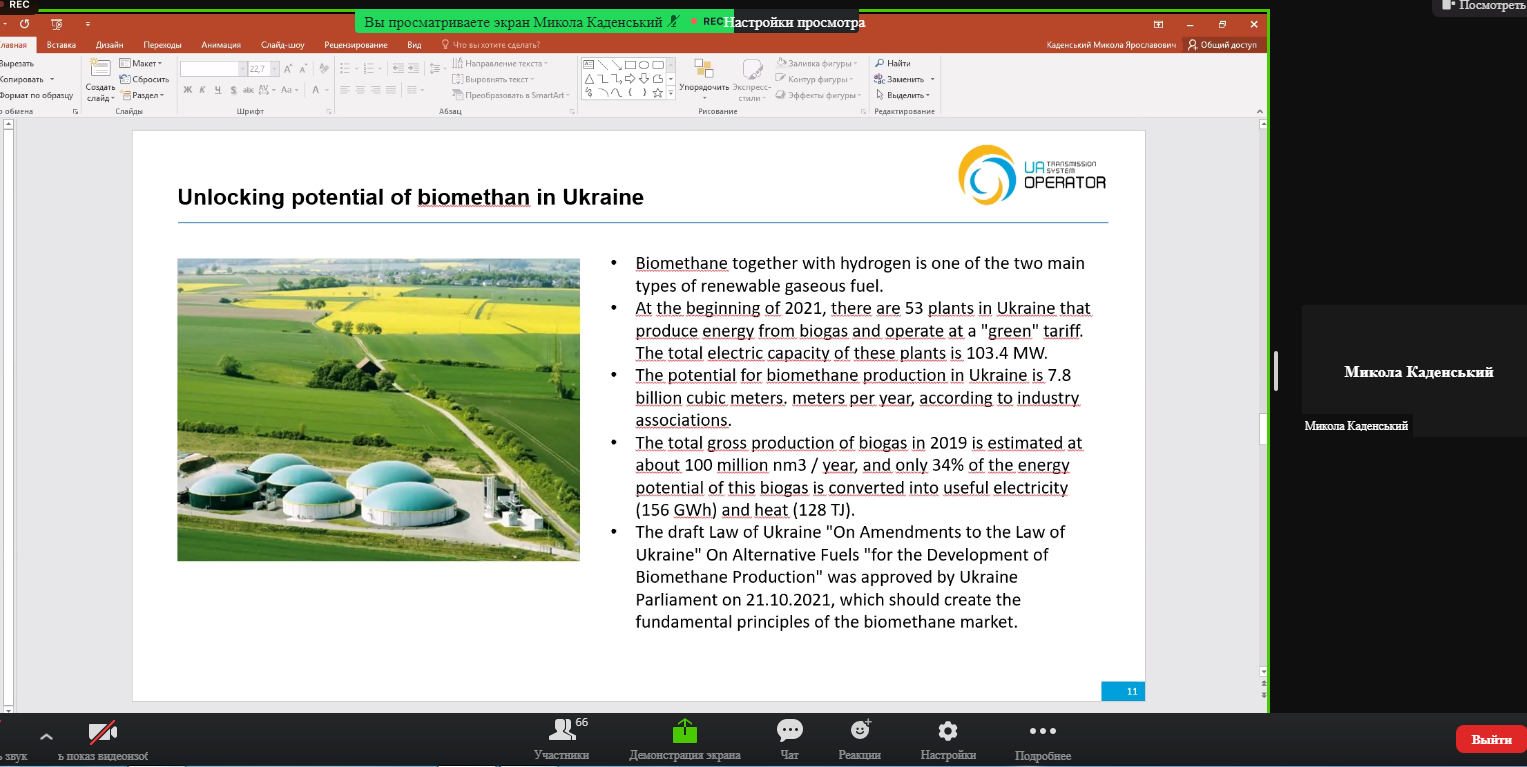
Task: Toggle the video camera on or off
Action: pyautogui.click(x=103, y=733)
